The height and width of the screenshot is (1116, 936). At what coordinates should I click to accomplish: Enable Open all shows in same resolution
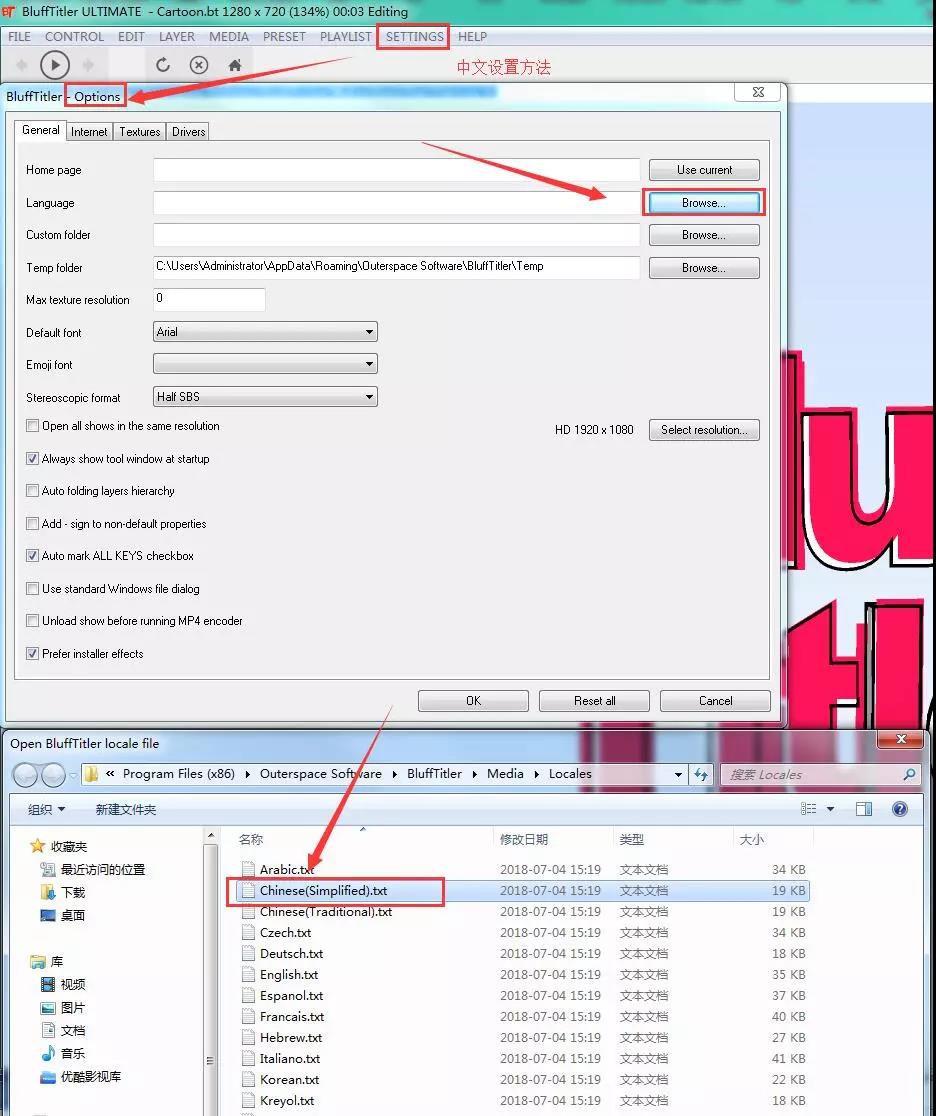(32, 426)
